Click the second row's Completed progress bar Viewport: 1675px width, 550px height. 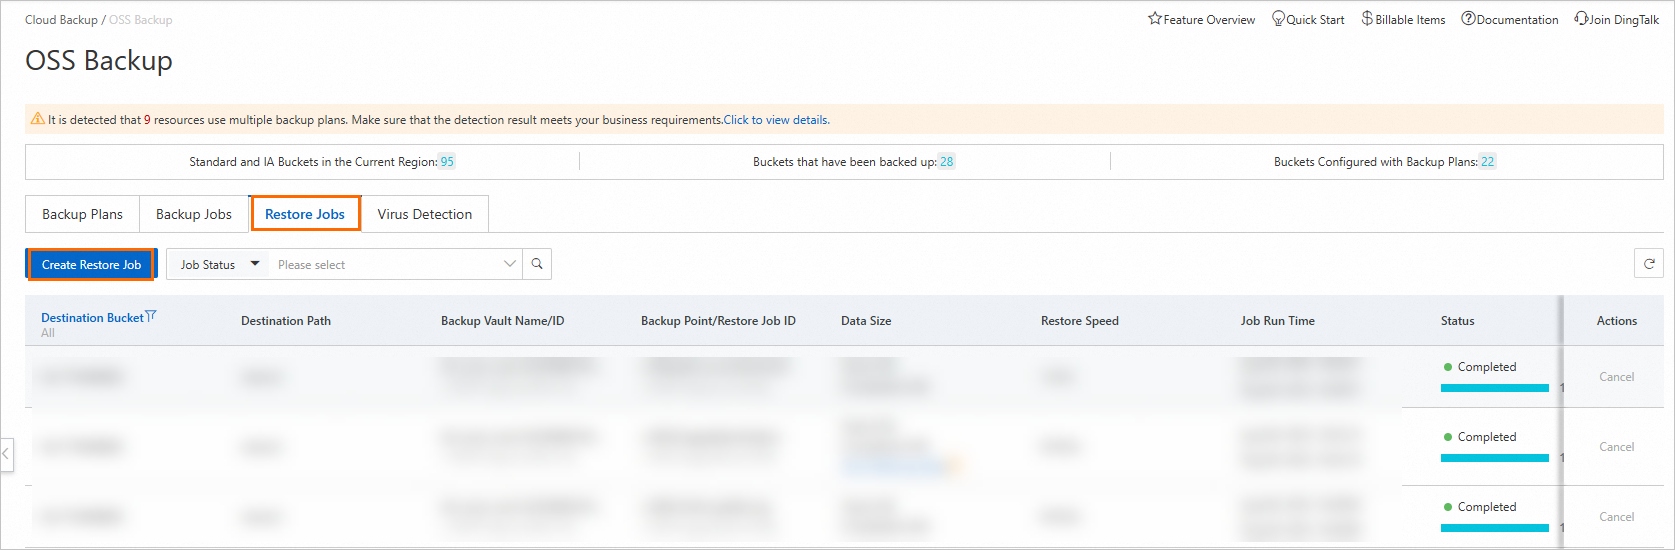pos(1495,458)
